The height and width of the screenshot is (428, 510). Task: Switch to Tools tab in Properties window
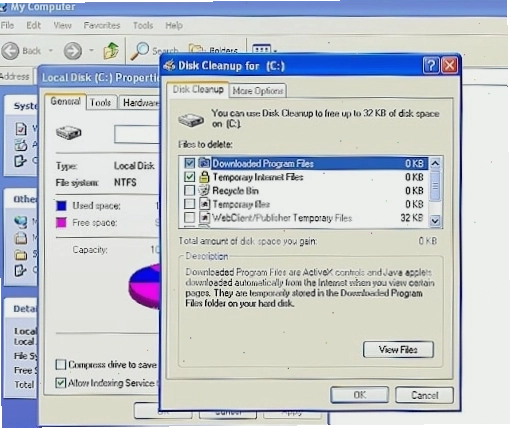pos(100,102)
